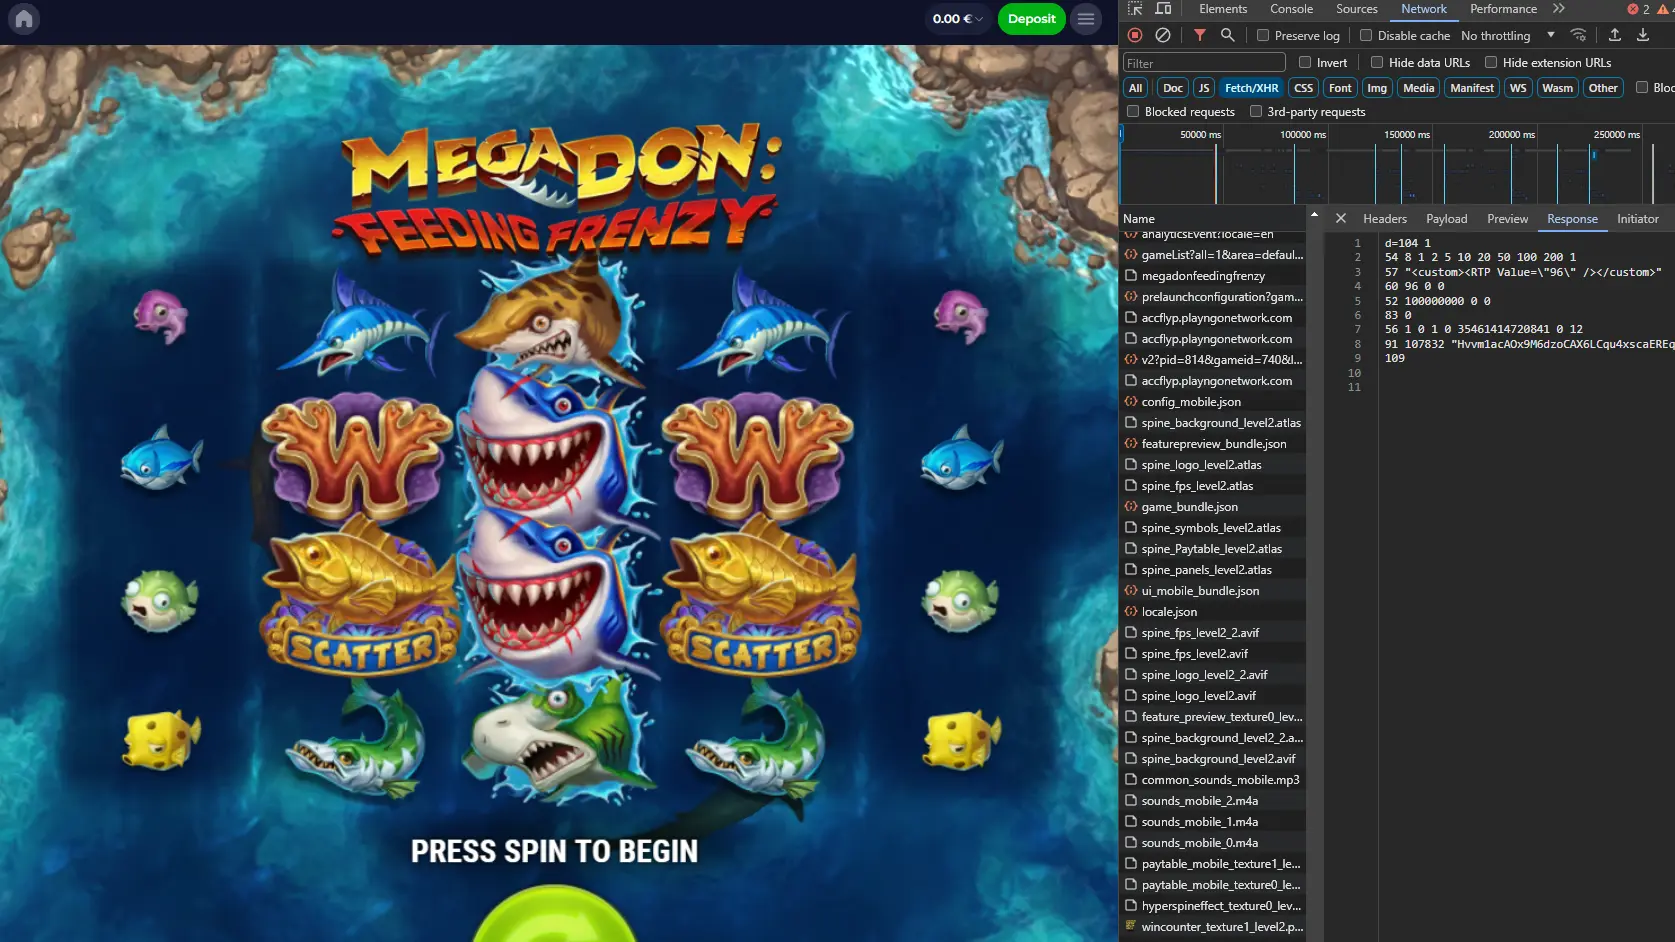Open the Headers tab of the request
The width and height of the screenshot is (1675, 942).
(x=1385, y=219)
